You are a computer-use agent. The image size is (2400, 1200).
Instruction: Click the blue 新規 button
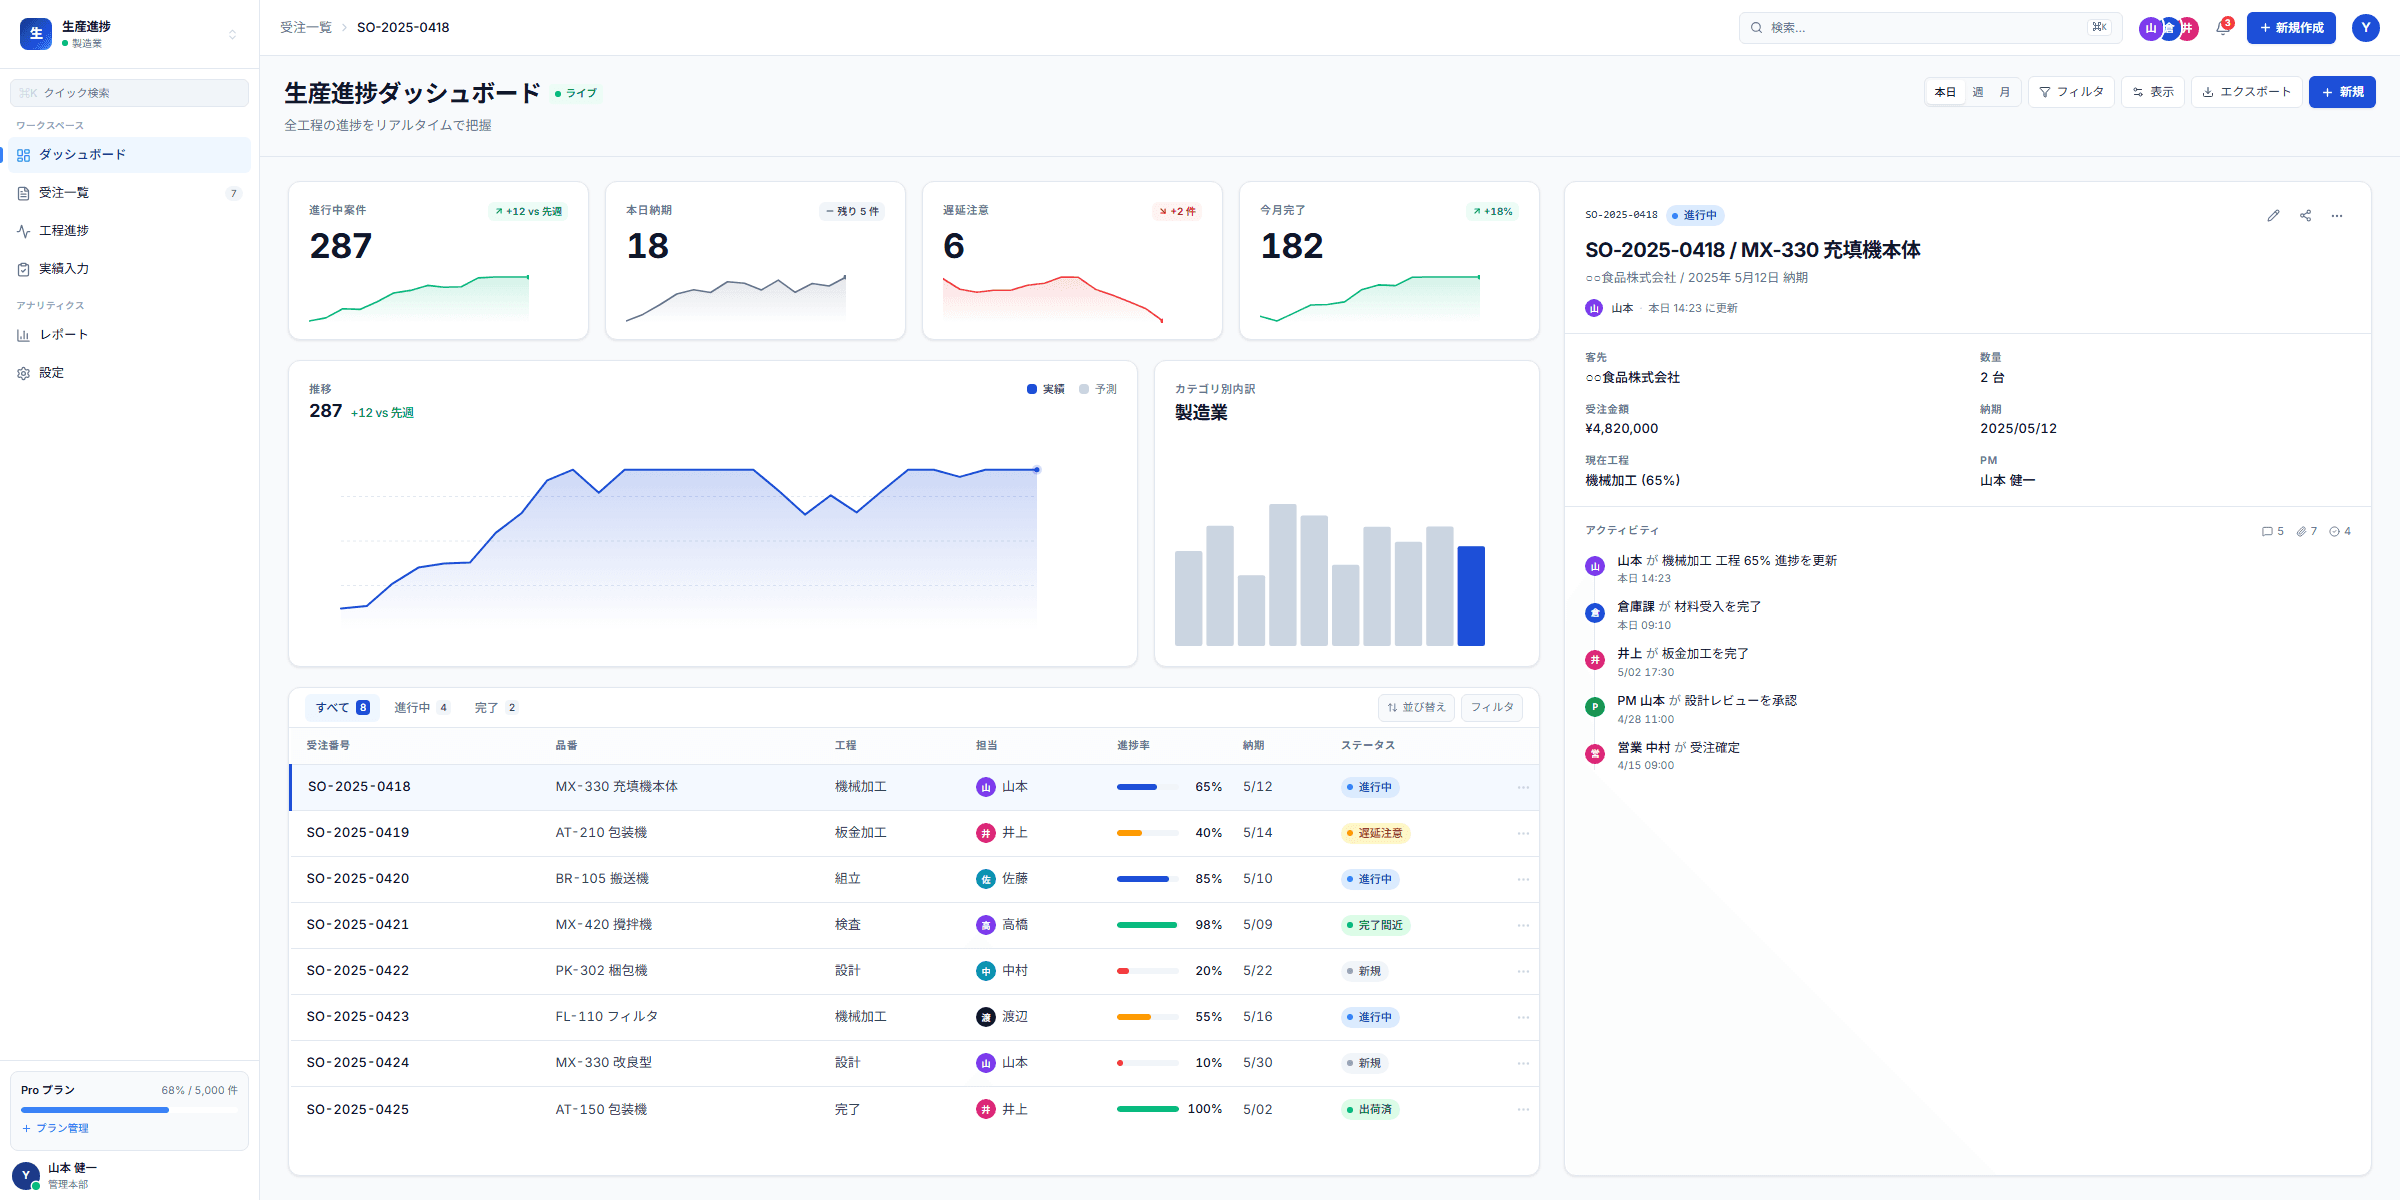[x=2342, y=92]
